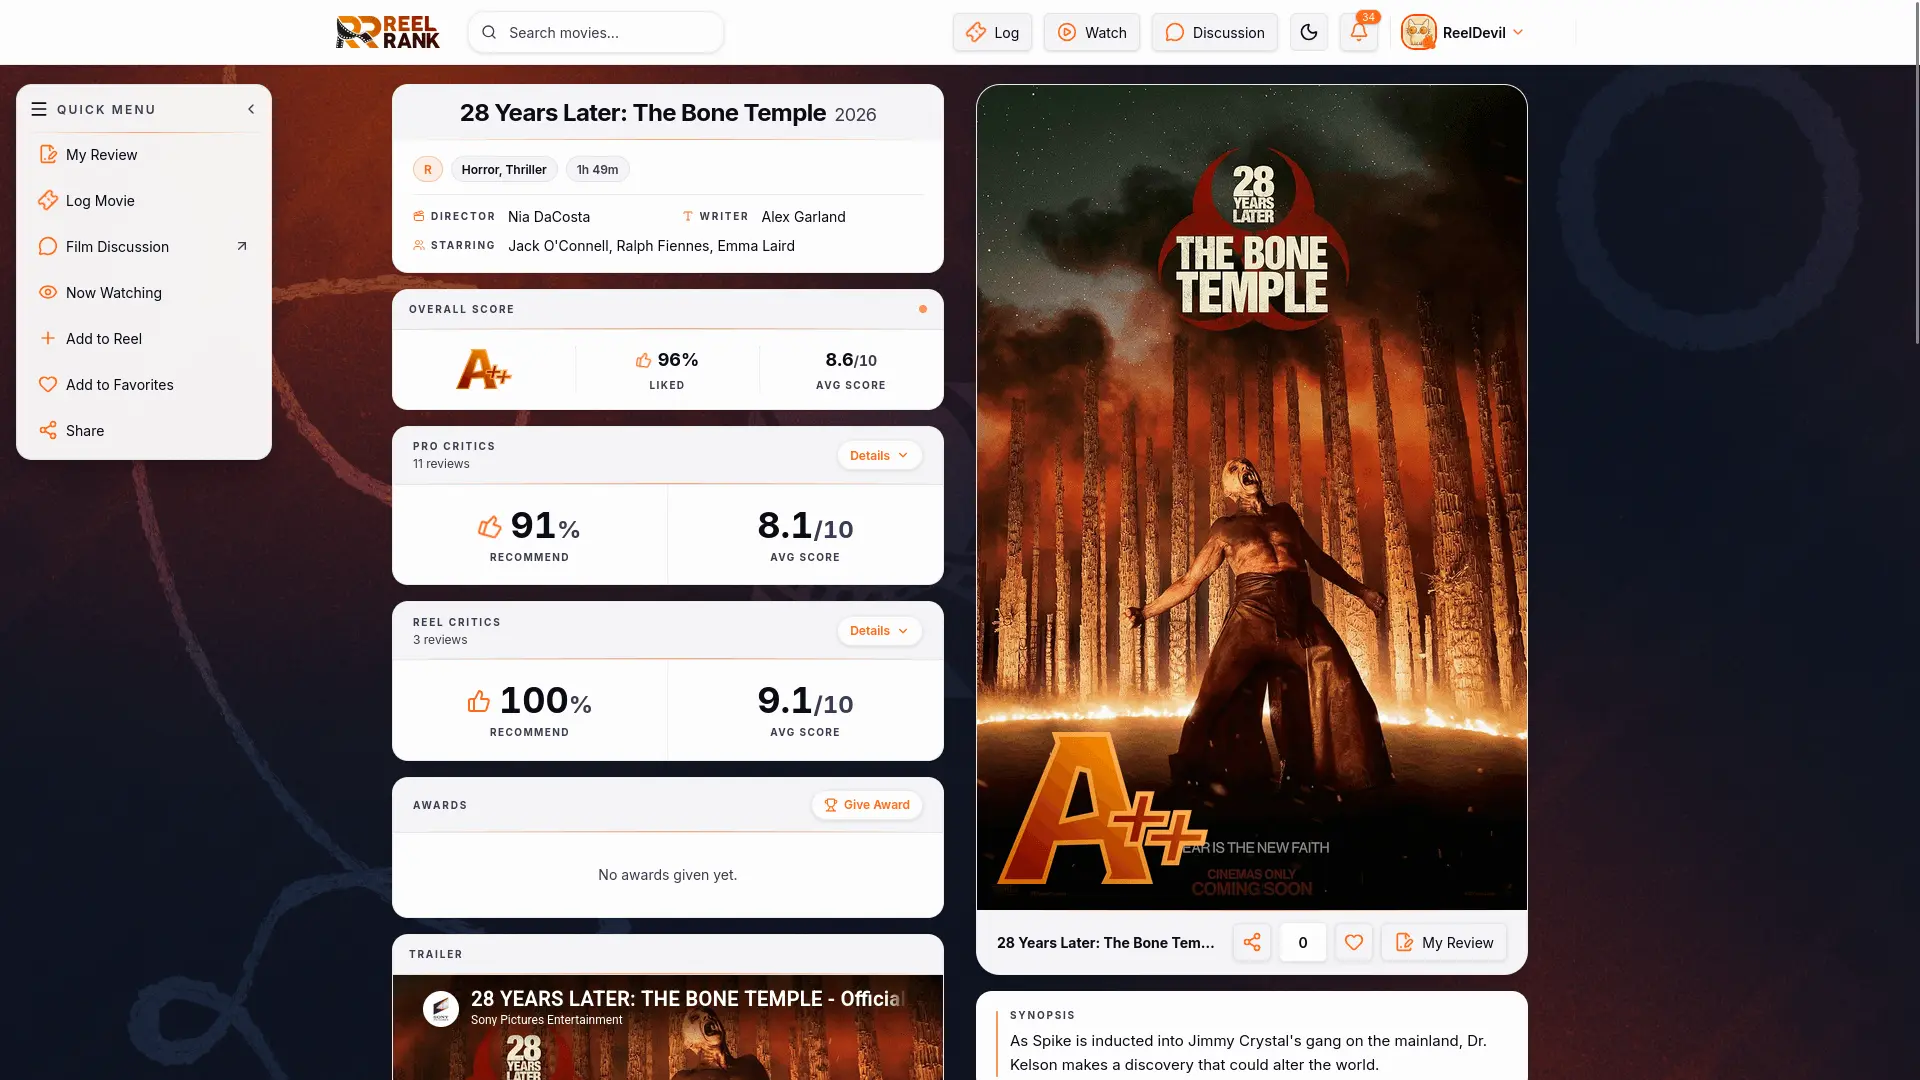Click the 0 count button under poster
This screenshot has height=1080, width=1920.
click(1303, 942)
